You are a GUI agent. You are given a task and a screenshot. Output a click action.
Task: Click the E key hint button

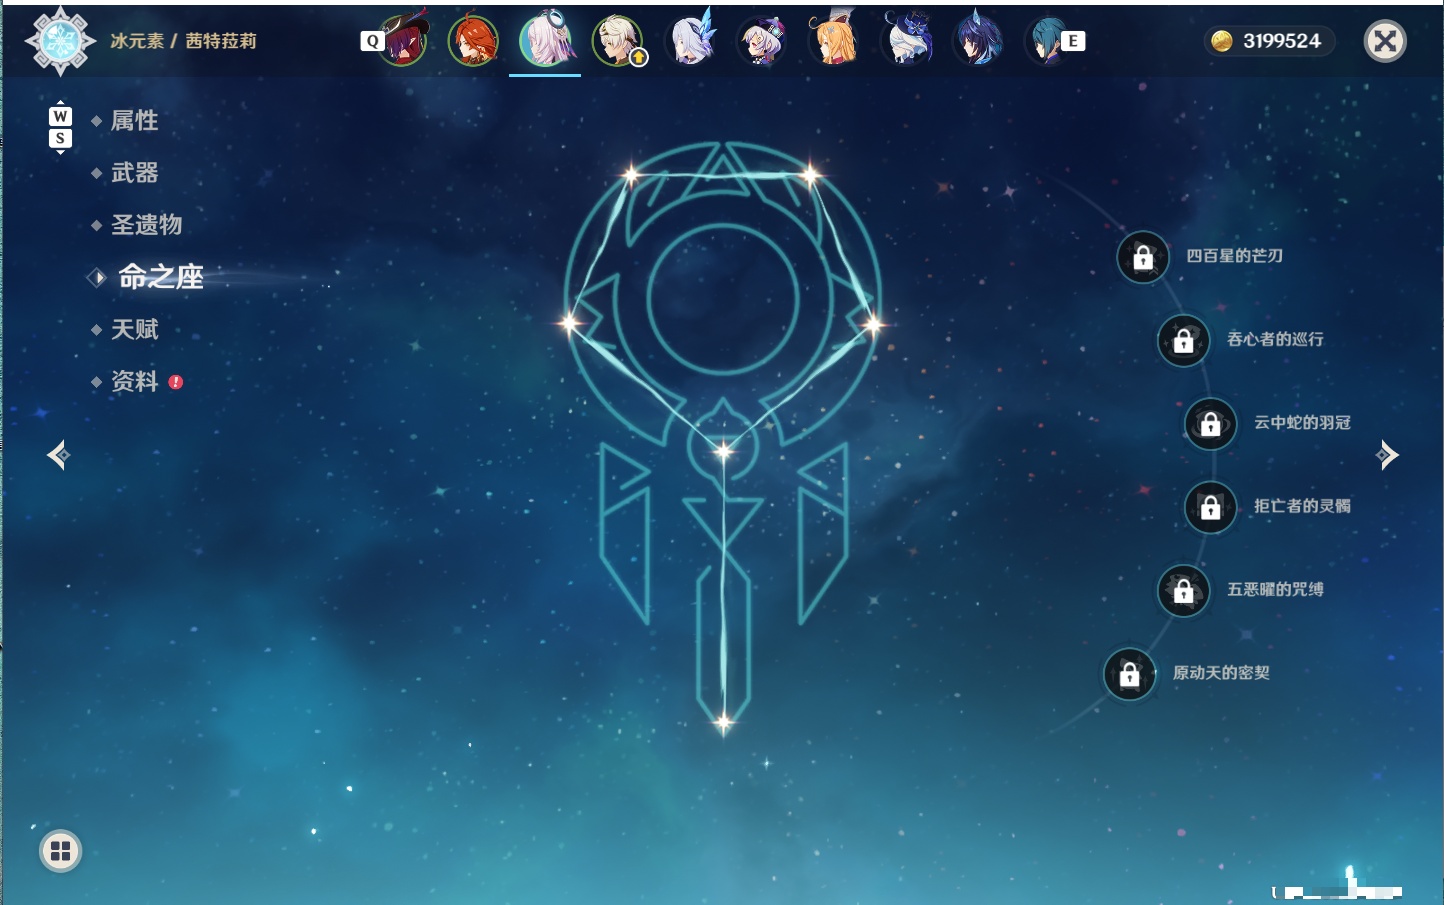tap(1073, 41)
